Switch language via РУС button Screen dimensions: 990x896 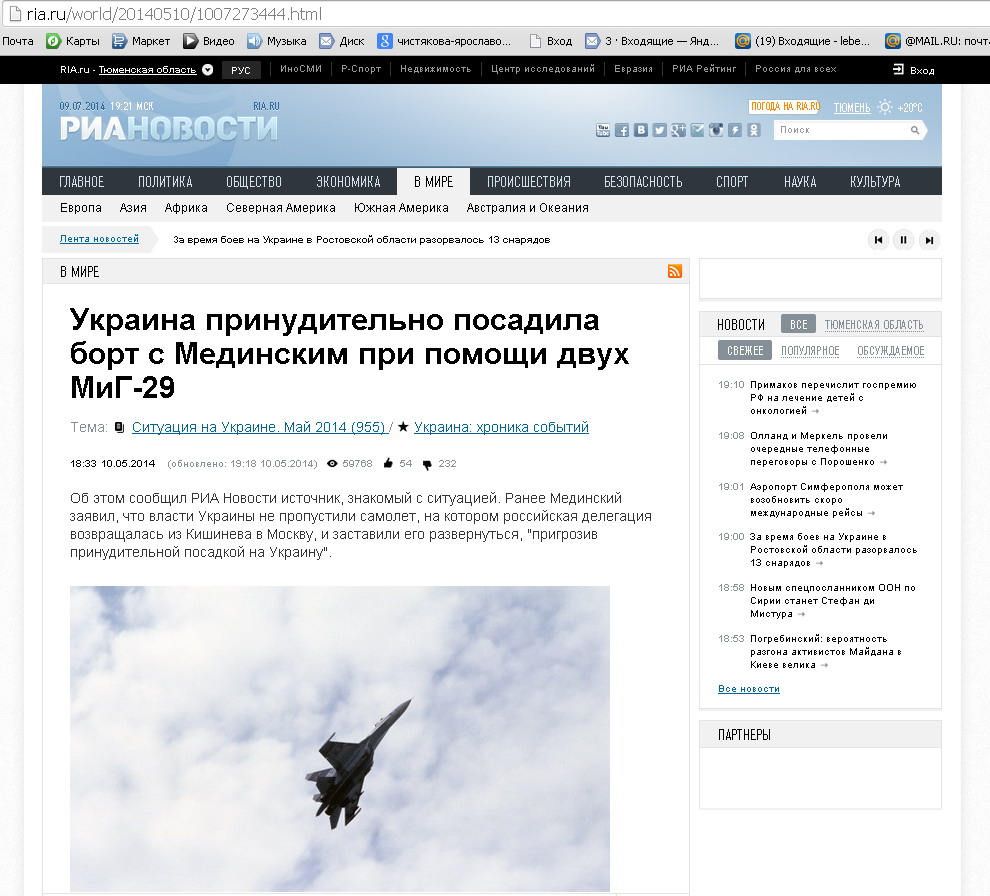pyautogui.click(x=241, y=69)
